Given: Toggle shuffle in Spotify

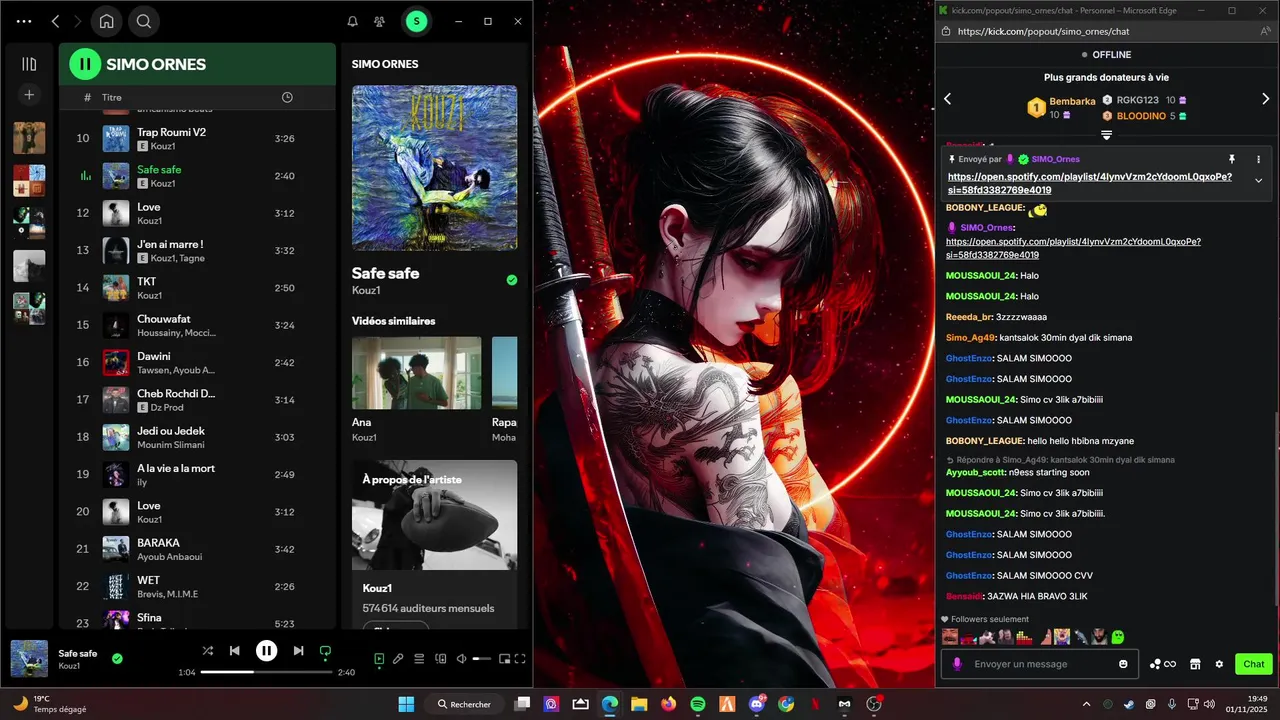Looking at the screenshot, I should [208, 651].
